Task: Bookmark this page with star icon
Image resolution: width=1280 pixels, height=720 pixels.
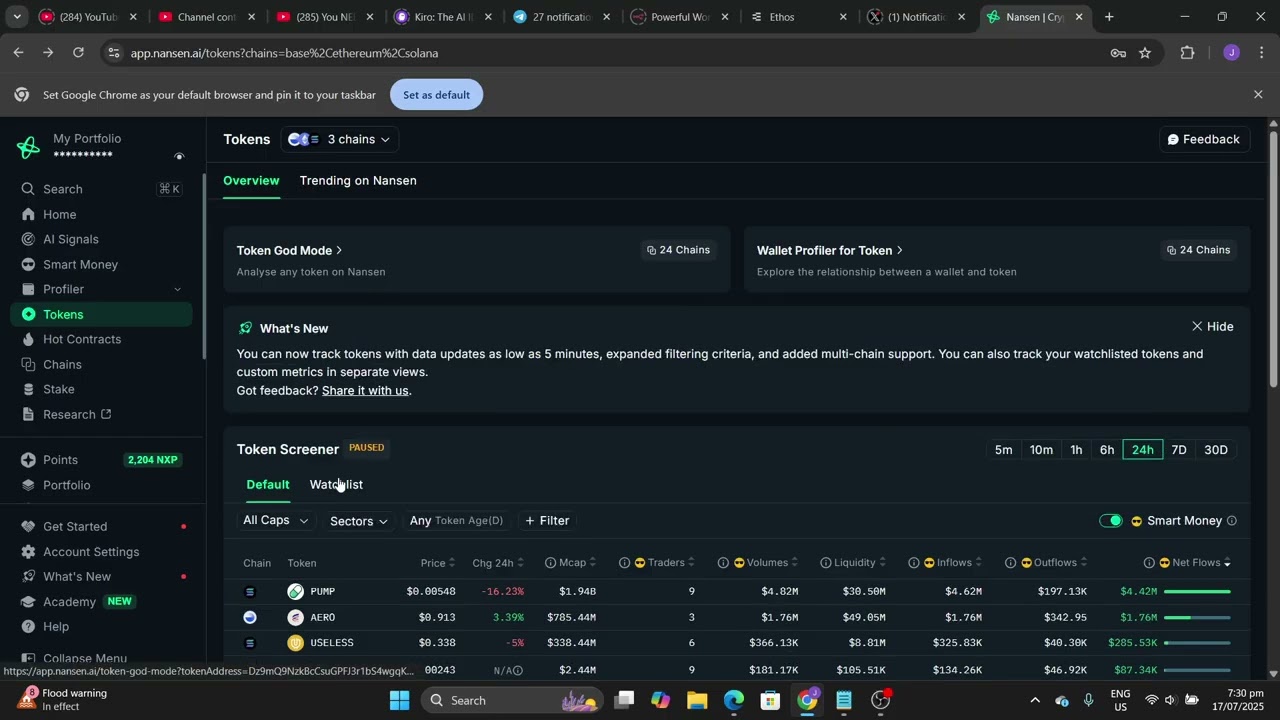Action: click(x=1145, y=53)
